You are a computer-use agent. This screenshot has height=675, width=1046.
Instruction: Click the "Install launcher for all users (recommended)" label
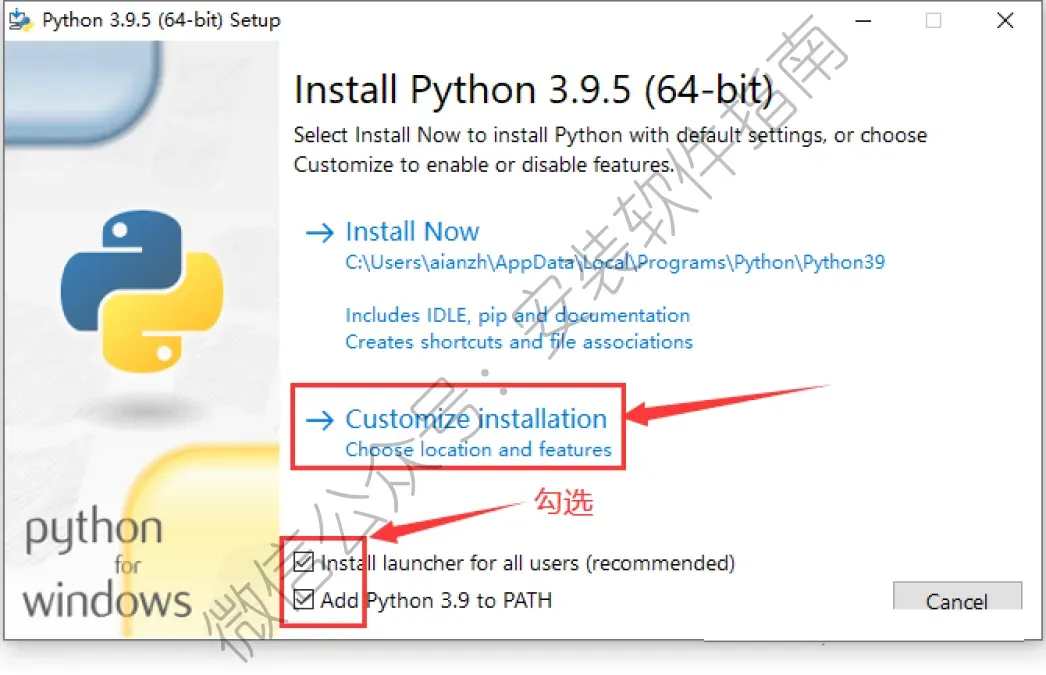coord(528,563)
